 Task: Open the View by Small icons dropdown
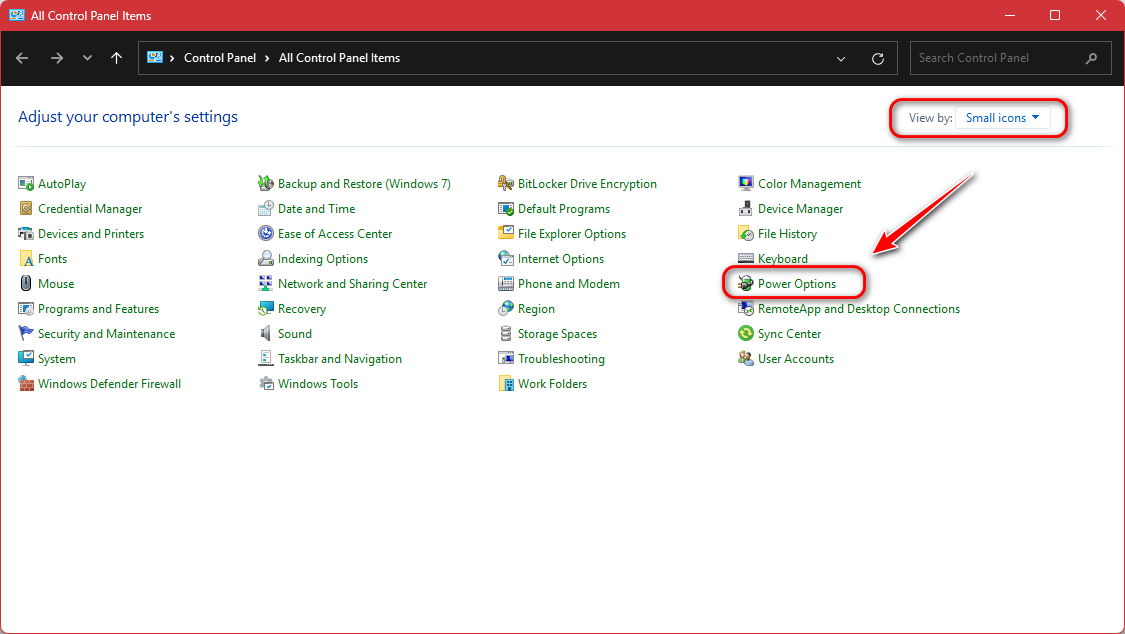tap(1002, 118)
